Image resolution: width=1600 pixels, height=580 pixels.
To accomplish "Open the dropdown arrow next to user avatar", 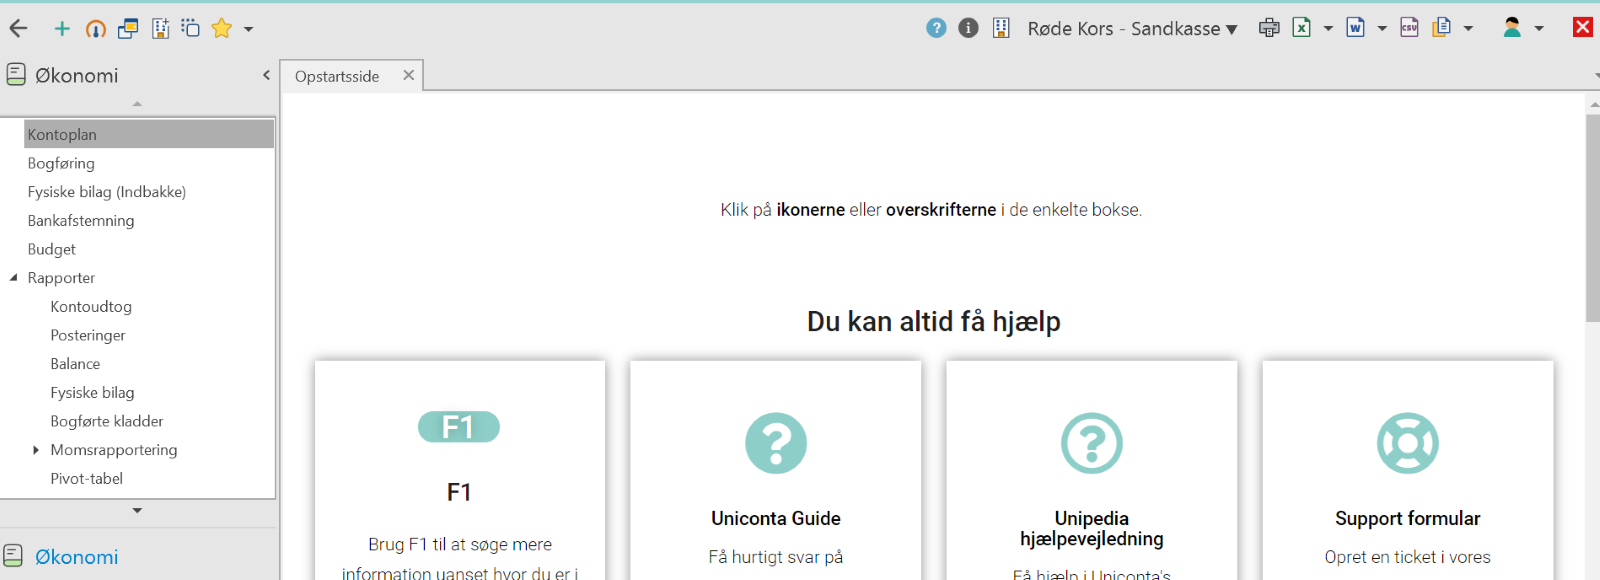I will pyautogui.click(x=1539, y=28).
